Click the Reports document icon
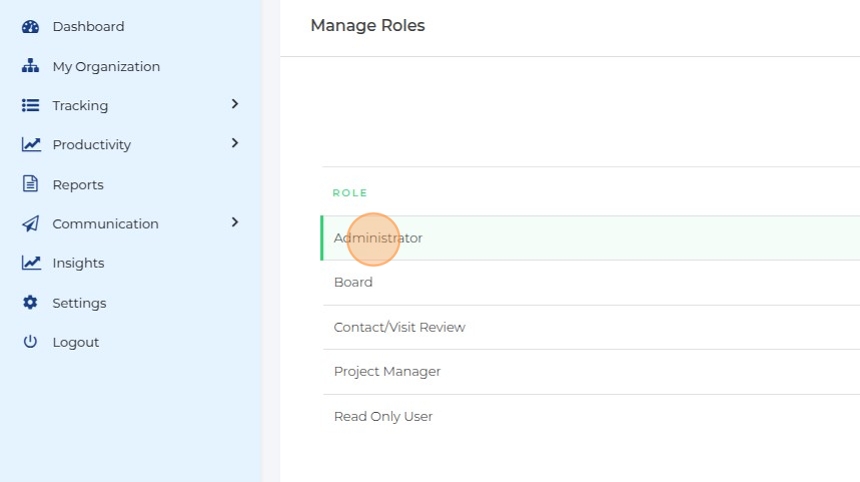Viewport: 860px width, 482px height. (30, 184)
